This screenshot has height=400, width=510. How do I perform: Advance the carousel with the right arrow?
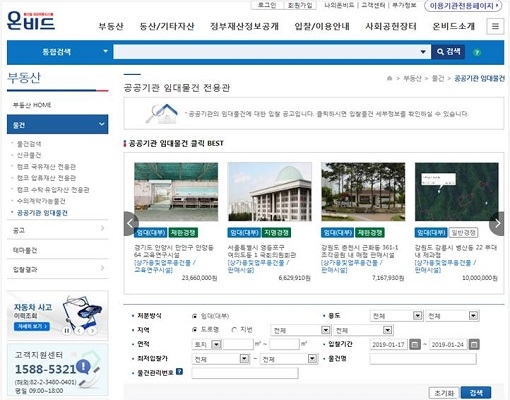click(497, 224)
